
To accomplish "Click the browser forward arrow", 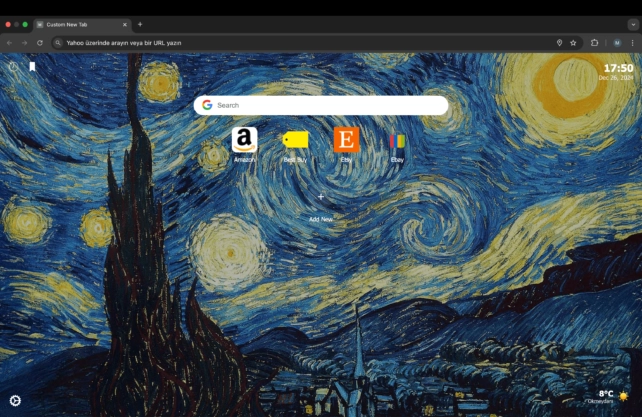I will (x=25, y=43).
